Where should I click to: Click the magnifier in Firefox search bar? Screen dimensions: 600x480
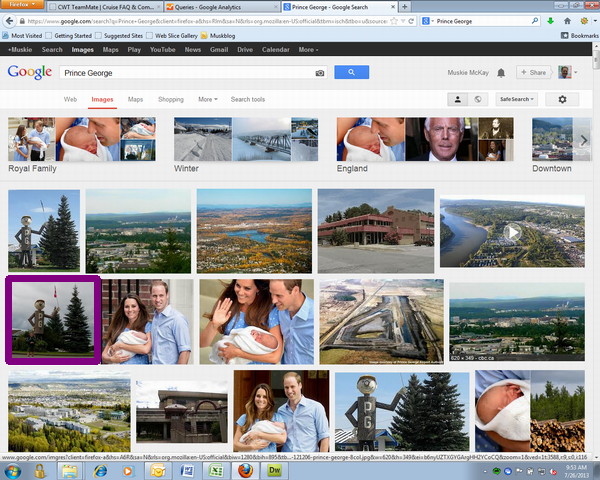coord(535,21)
